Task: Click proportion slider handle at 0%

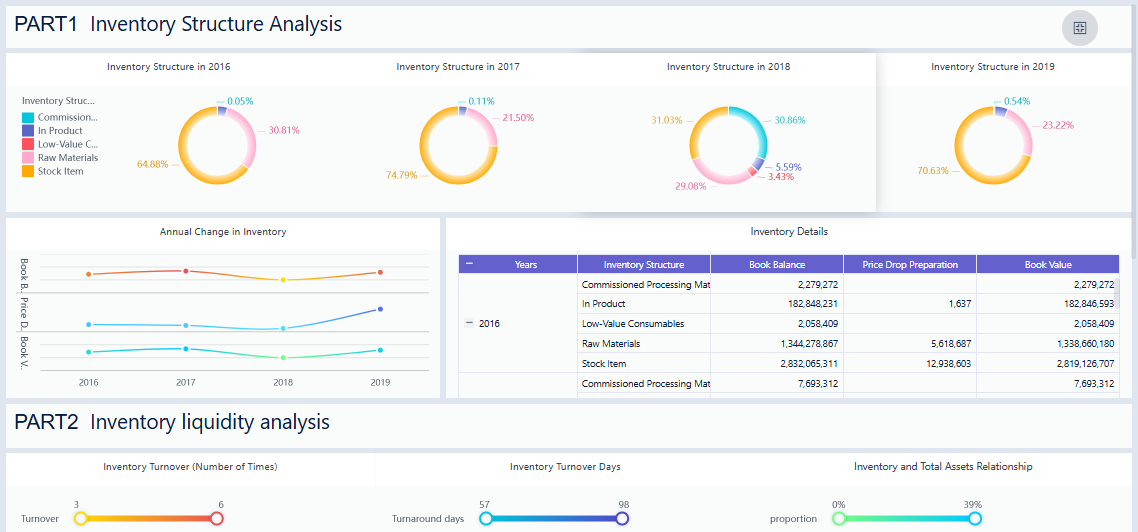Action: (x=839, y=518)
